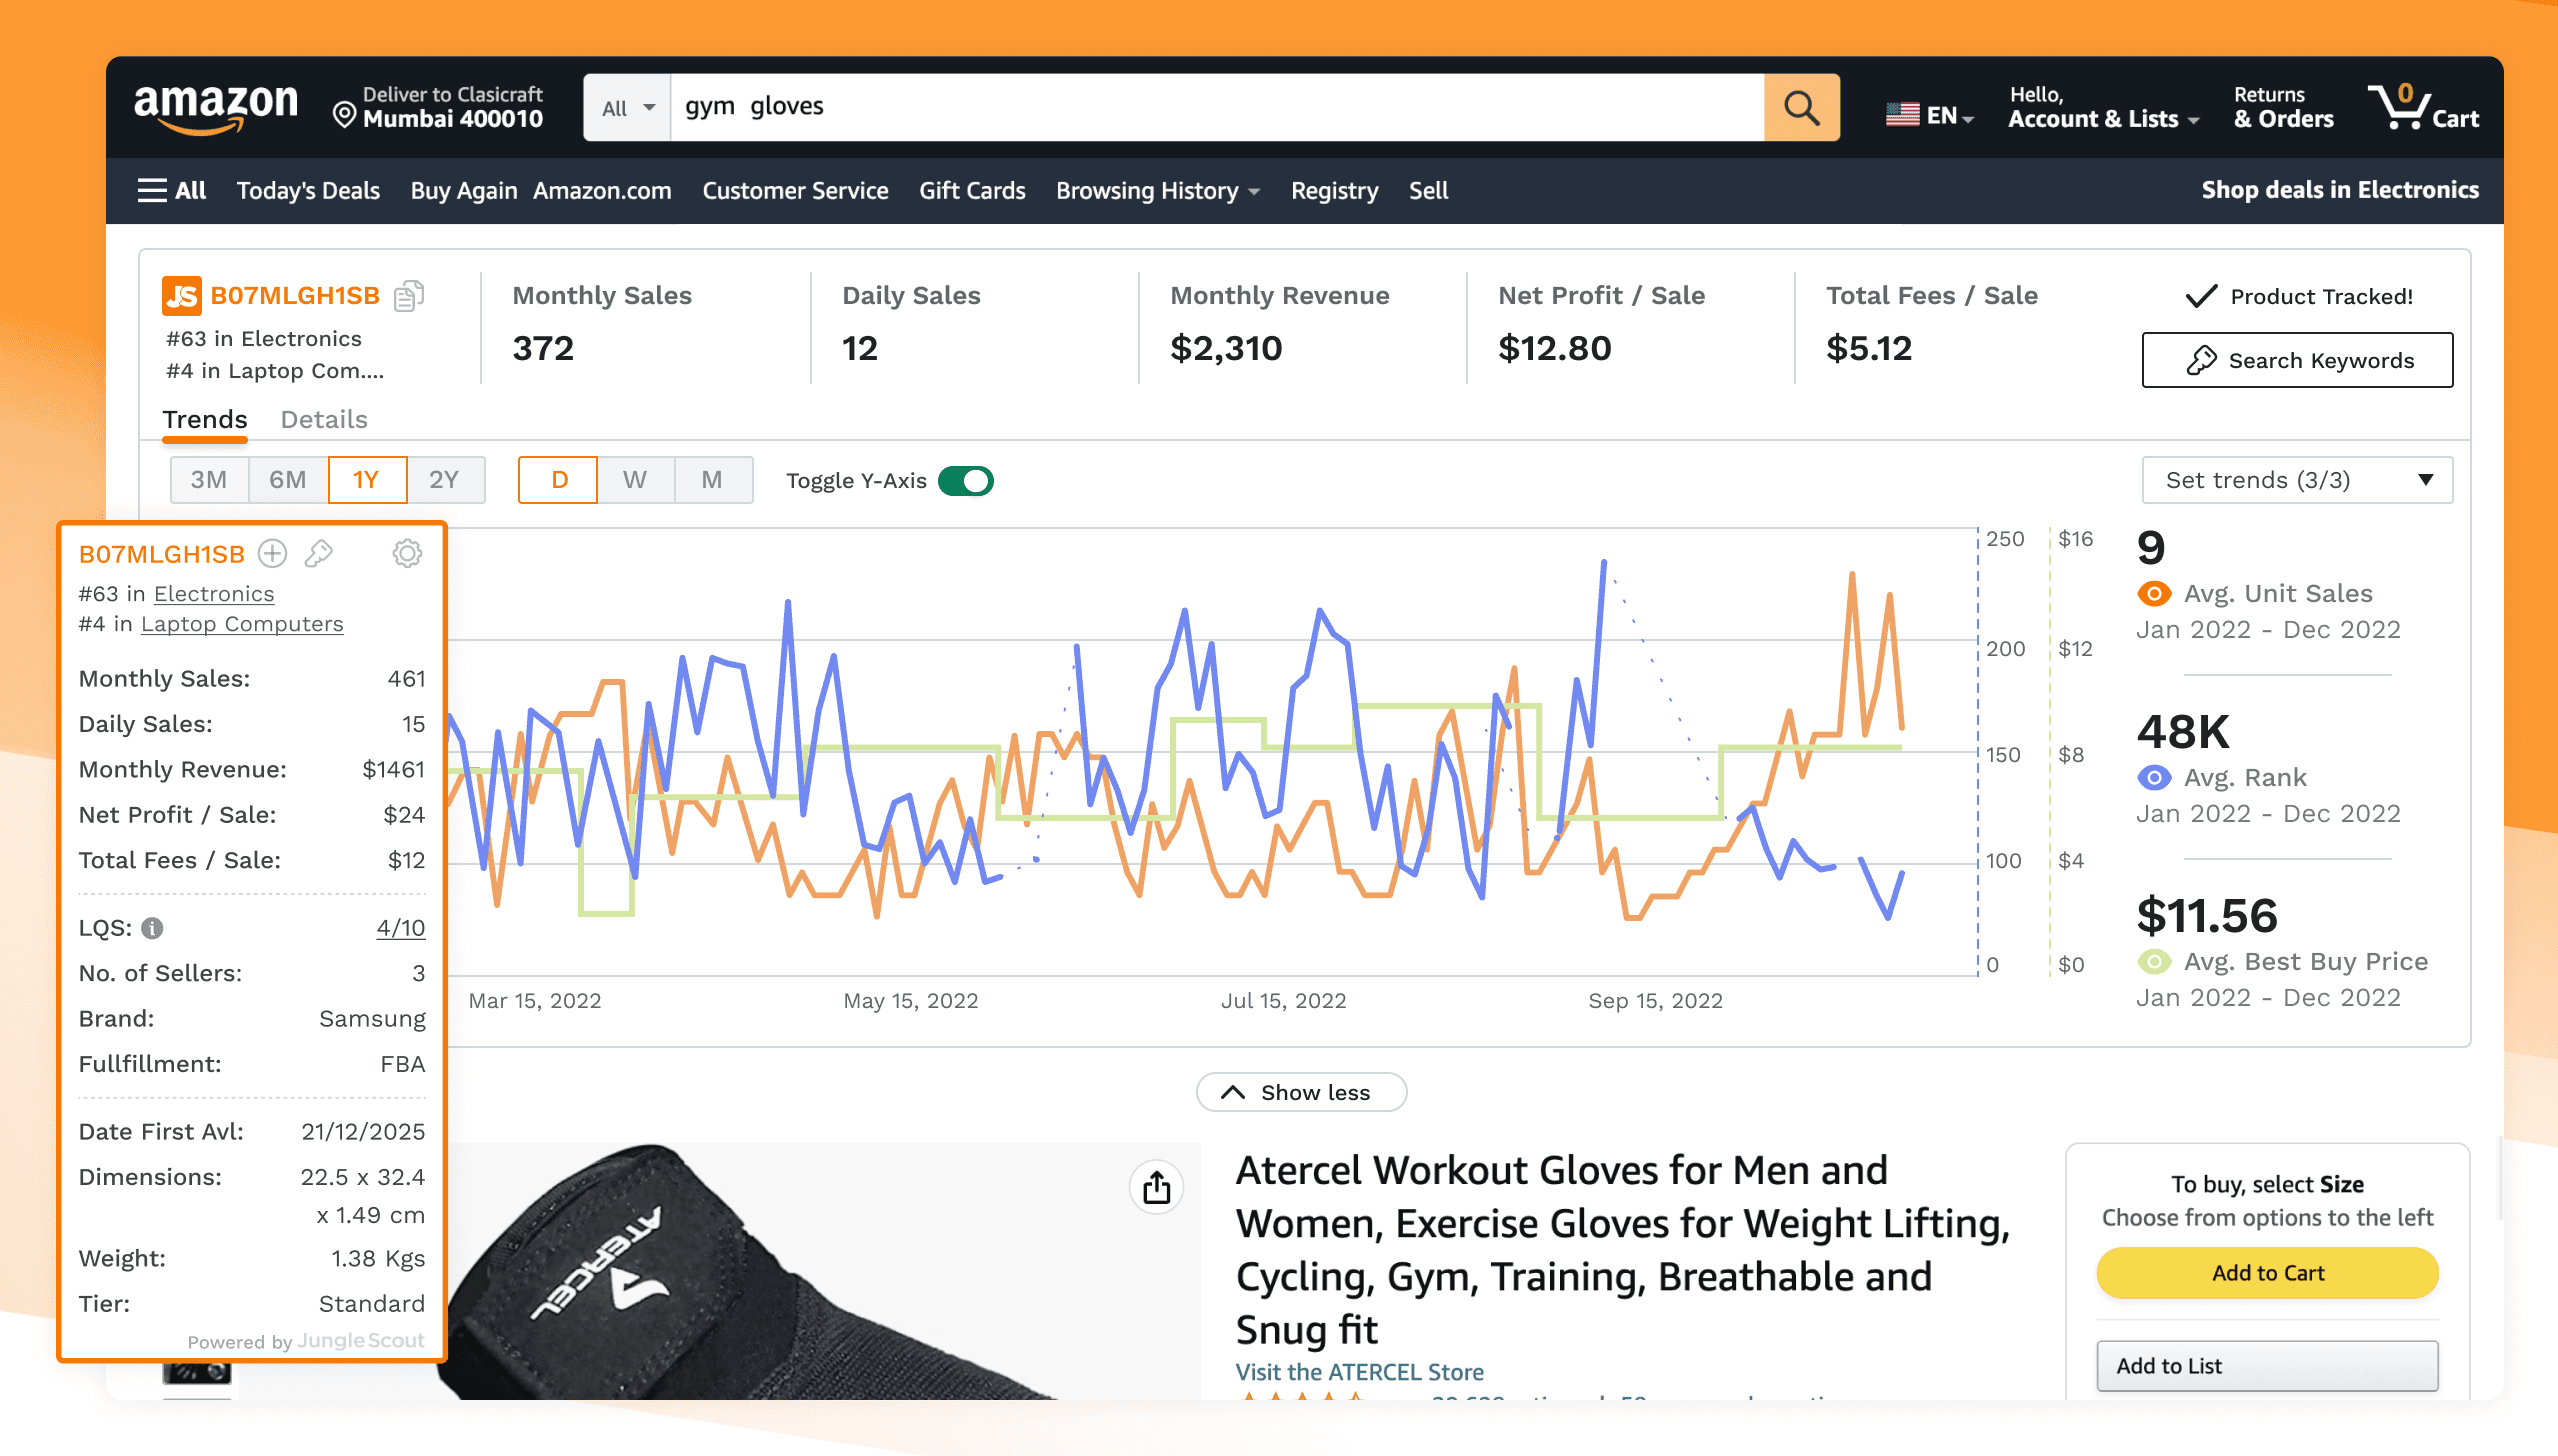Click the keyword search icon in the popup card
The width and height of the screenshot is (2558, 1456).
point(319,553)
